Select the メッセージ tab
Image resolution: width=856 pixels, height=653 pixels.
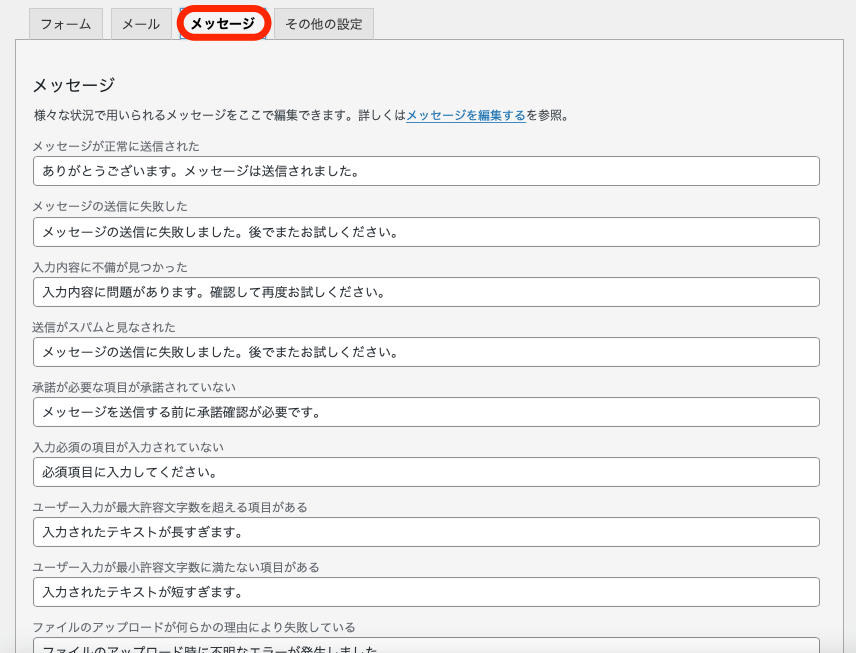tap(223, 23)
